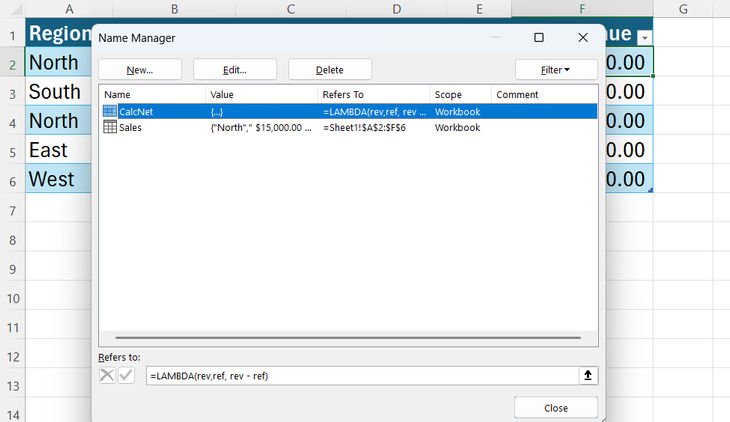Click the Delete button
730x422 pixels.
330,70
